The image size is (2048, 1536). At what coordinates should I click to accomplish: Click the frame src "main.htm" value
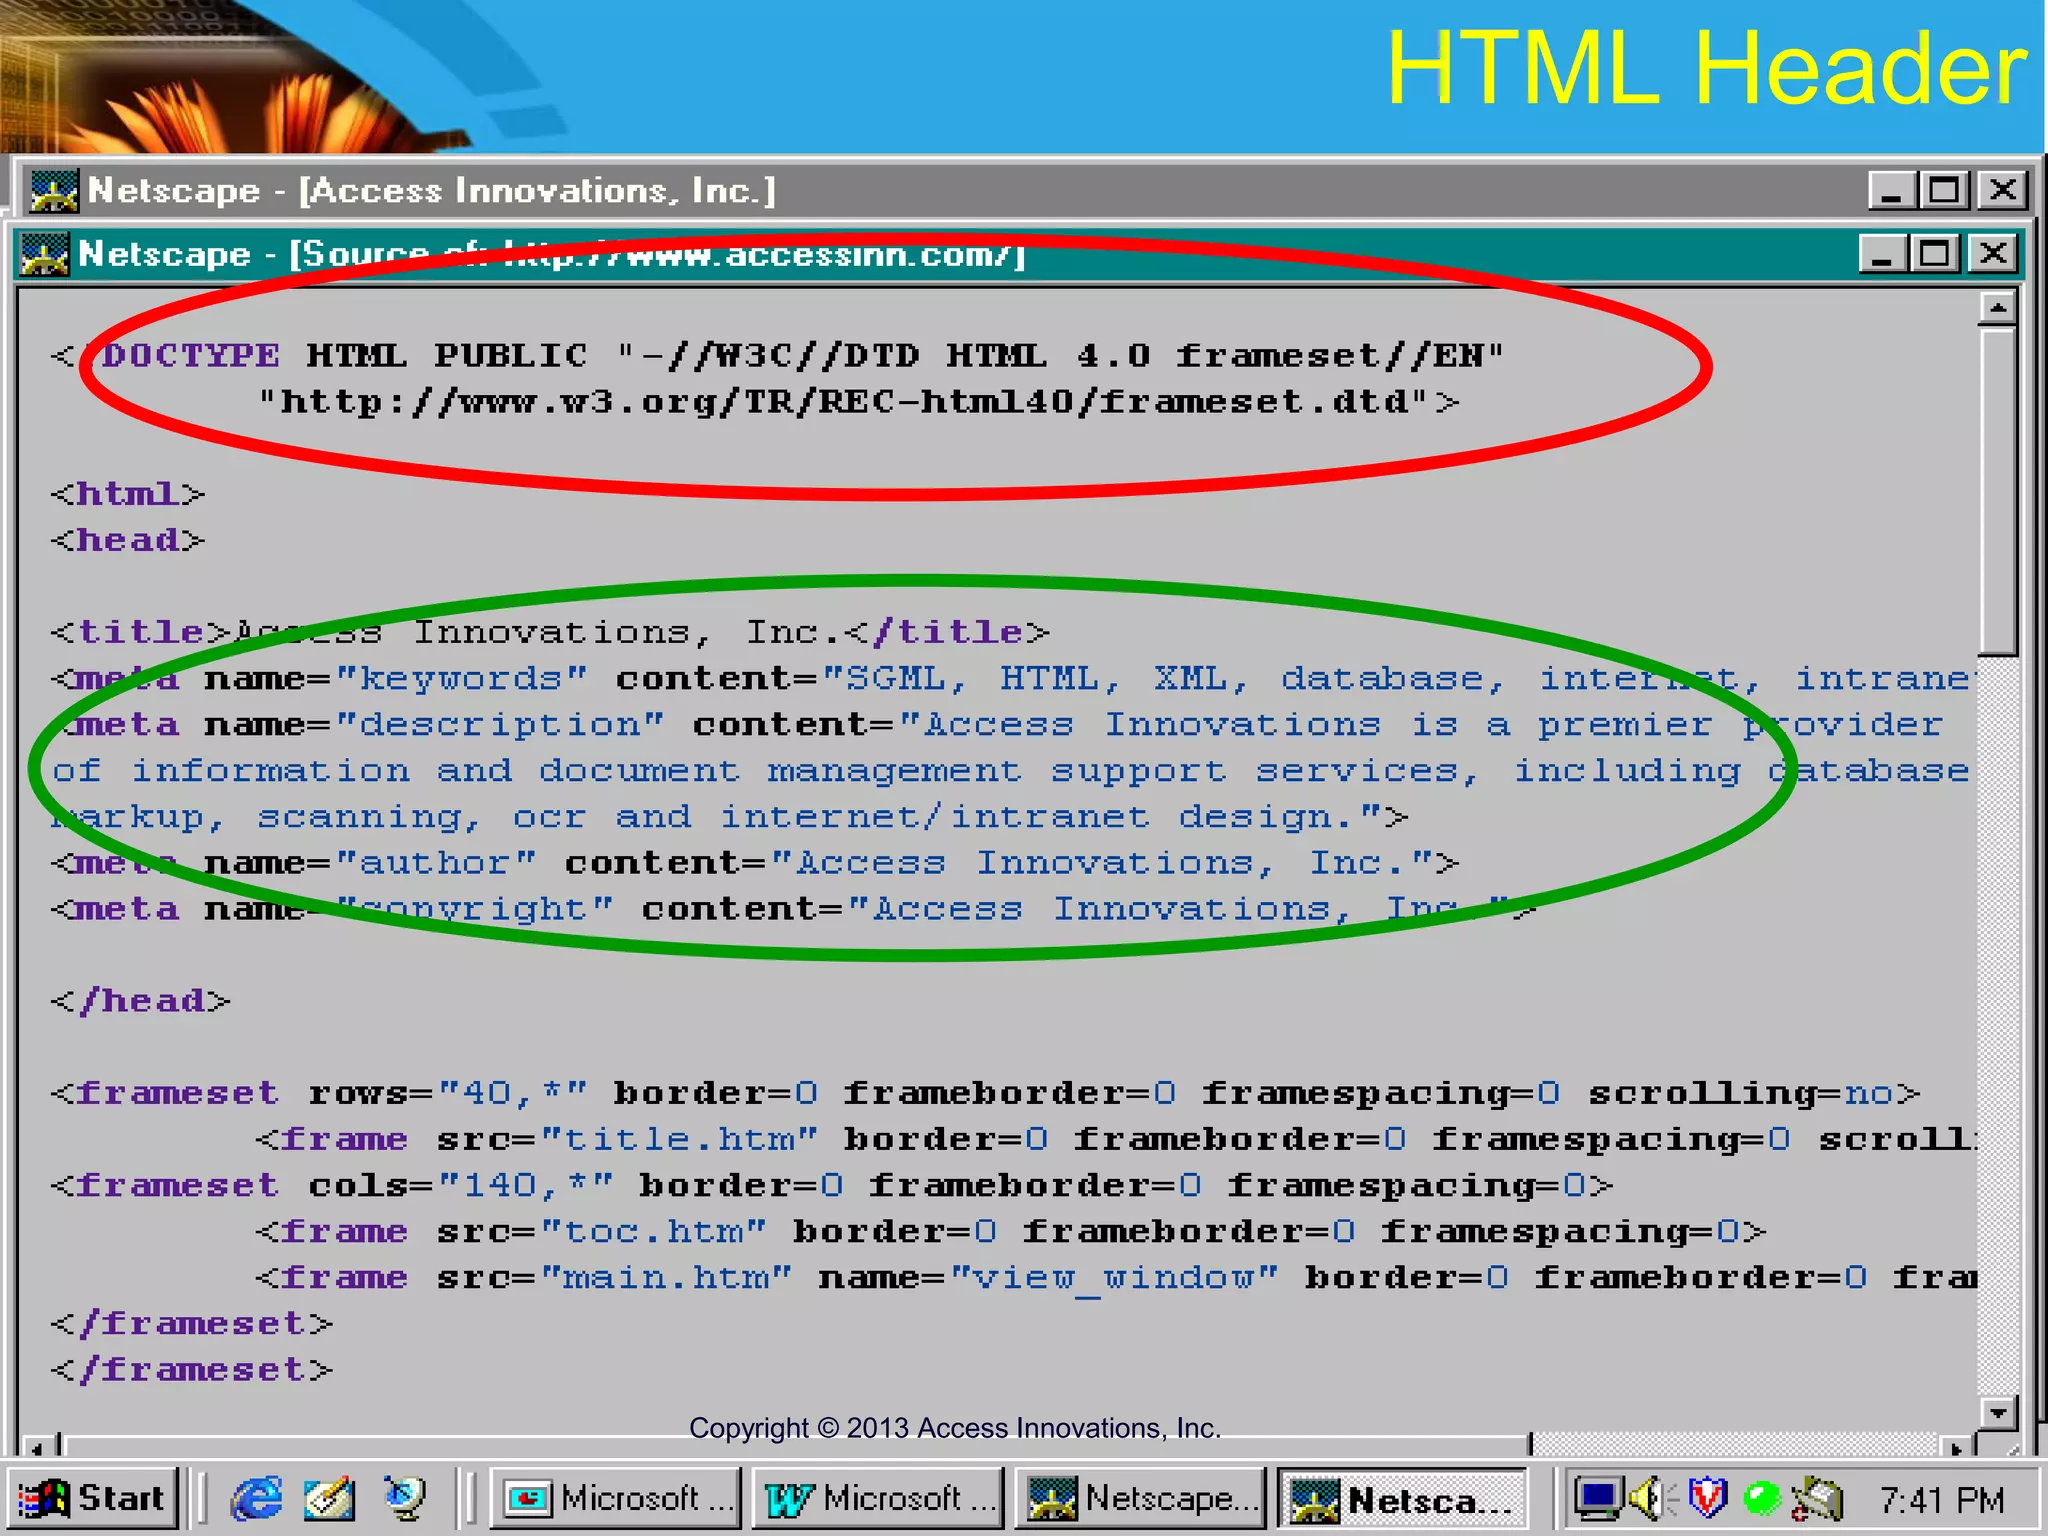666,1277
